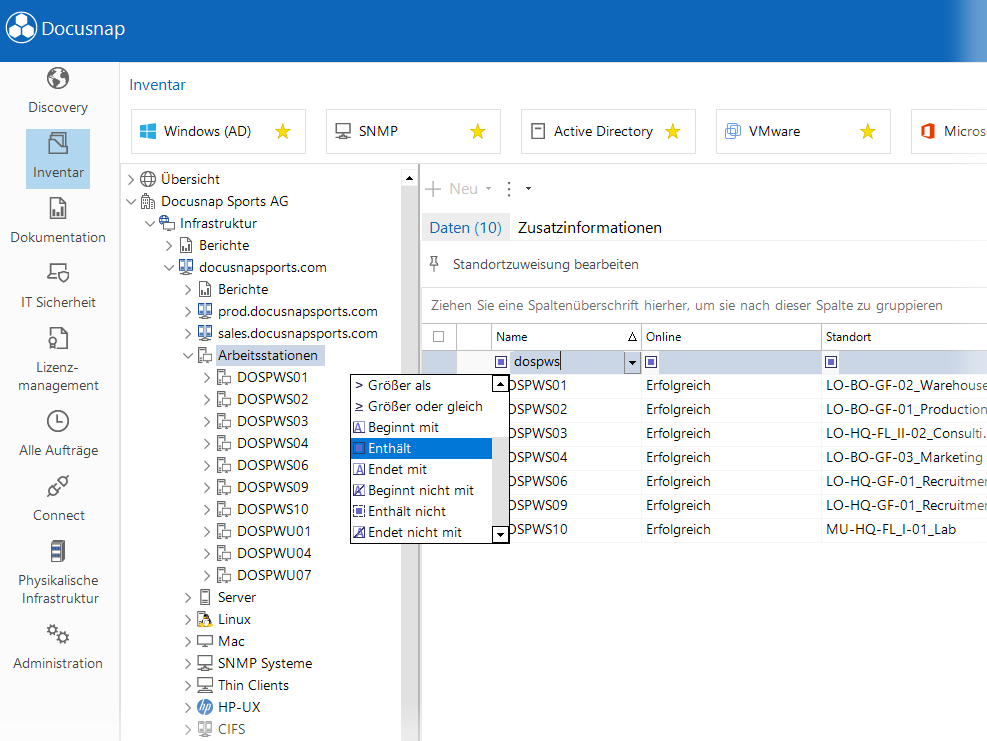This screenshot has width=987, height=741.
Task: Open the Name filter dropdown arrow
Action: coord(632,362)
